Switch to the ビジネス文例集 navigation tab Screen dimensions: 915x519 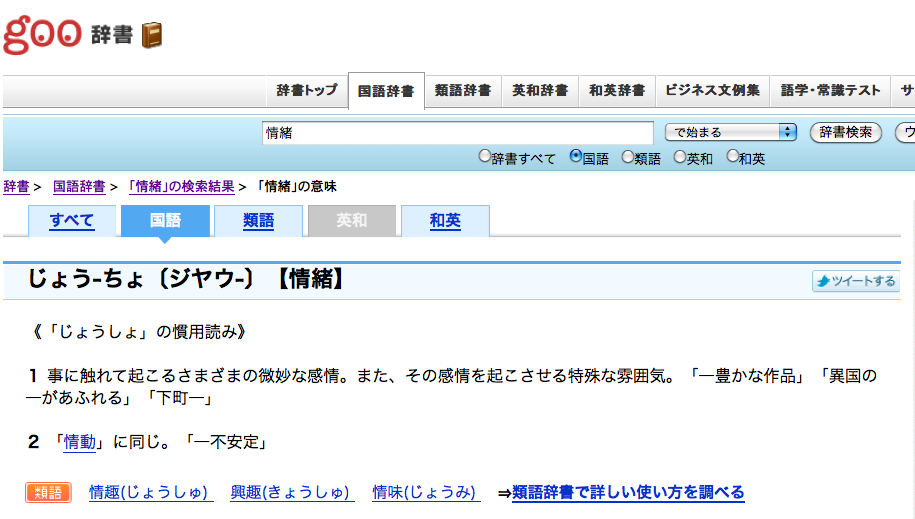click(712, 90)
